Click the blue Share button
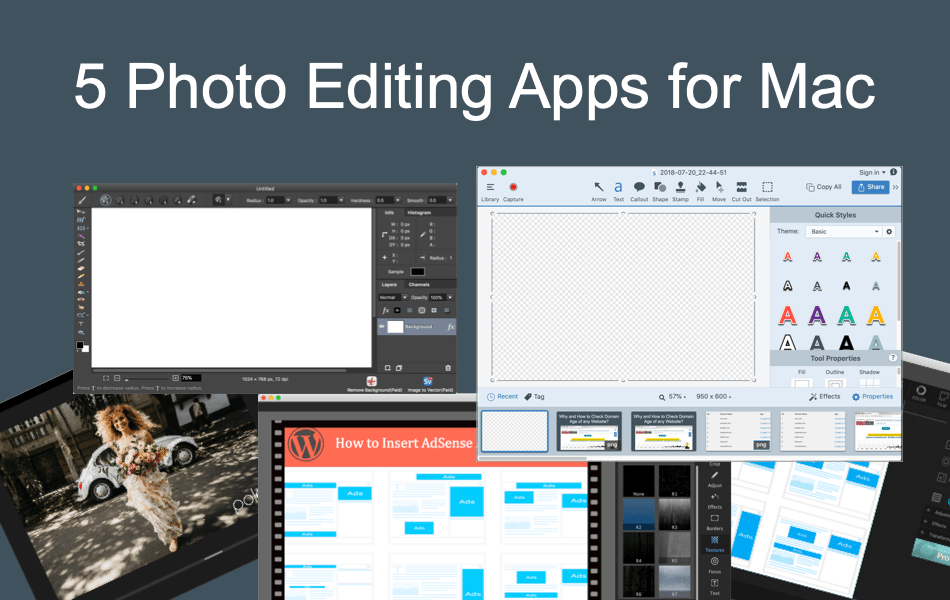Viewport: 950px width, 600px height. click(x=870, y=187)
